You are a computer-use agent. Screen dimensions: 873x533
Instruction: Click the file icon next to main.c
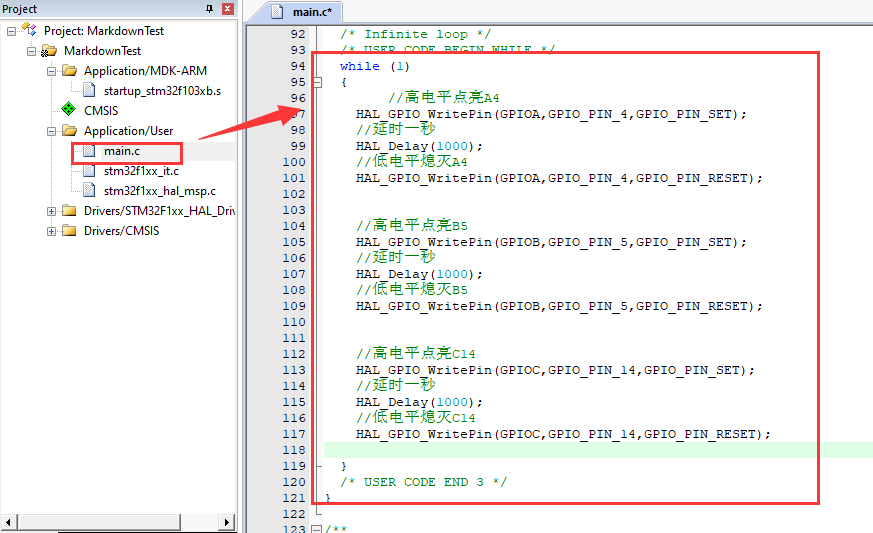[x=89, y=151]
